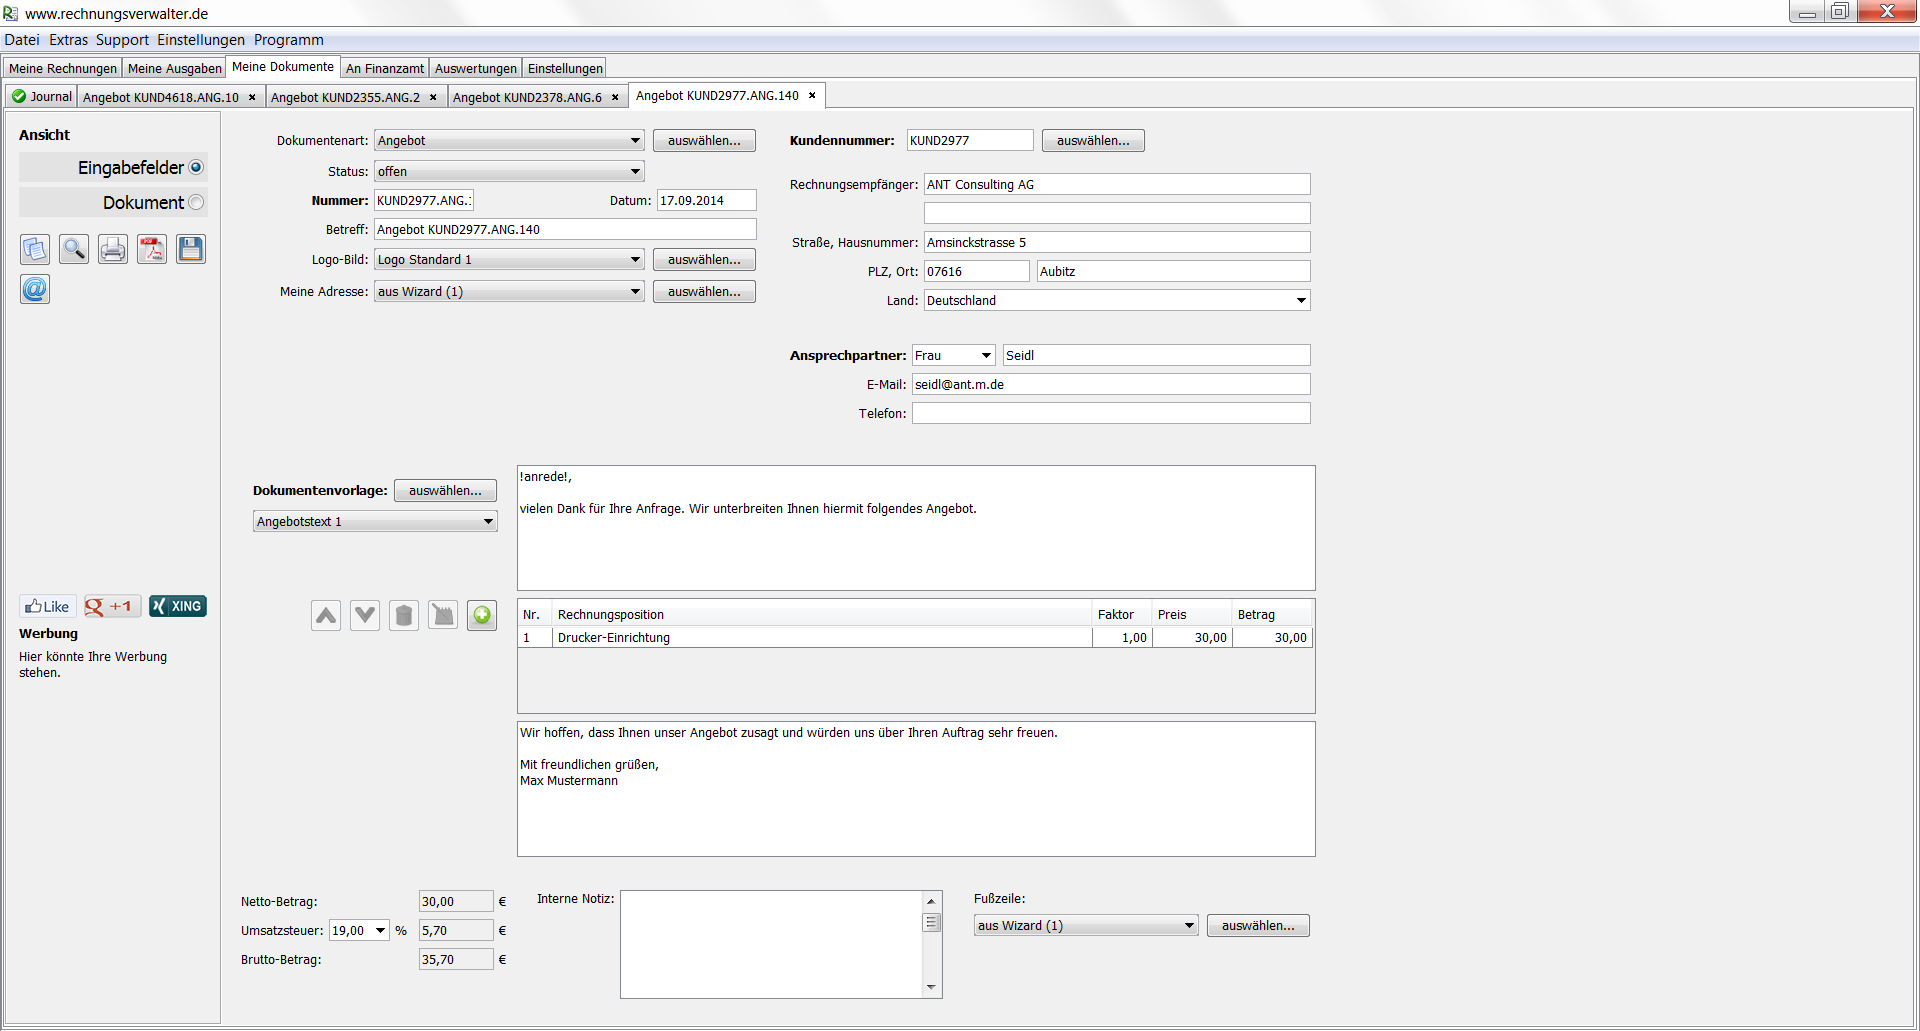Click the copy document icon

click(35, 249)
